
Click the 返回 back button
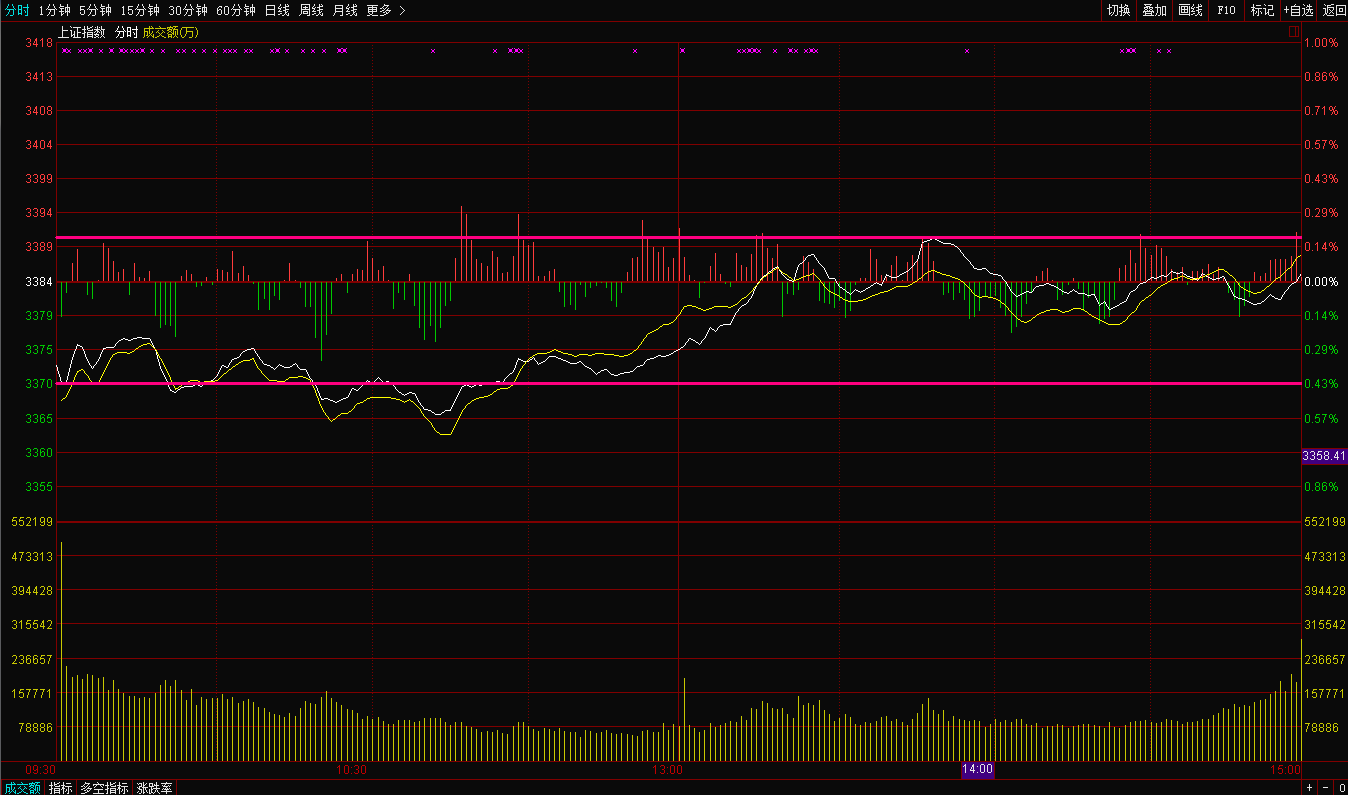(1334, 10)
